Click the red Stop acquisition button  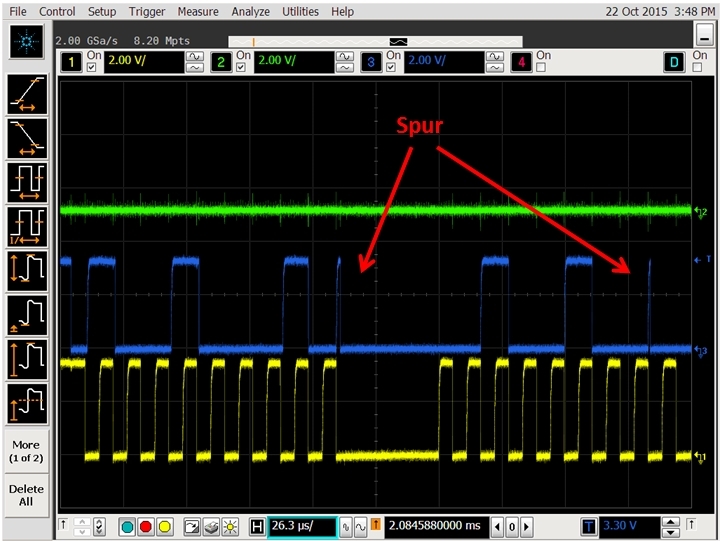[x=146, y=527]
